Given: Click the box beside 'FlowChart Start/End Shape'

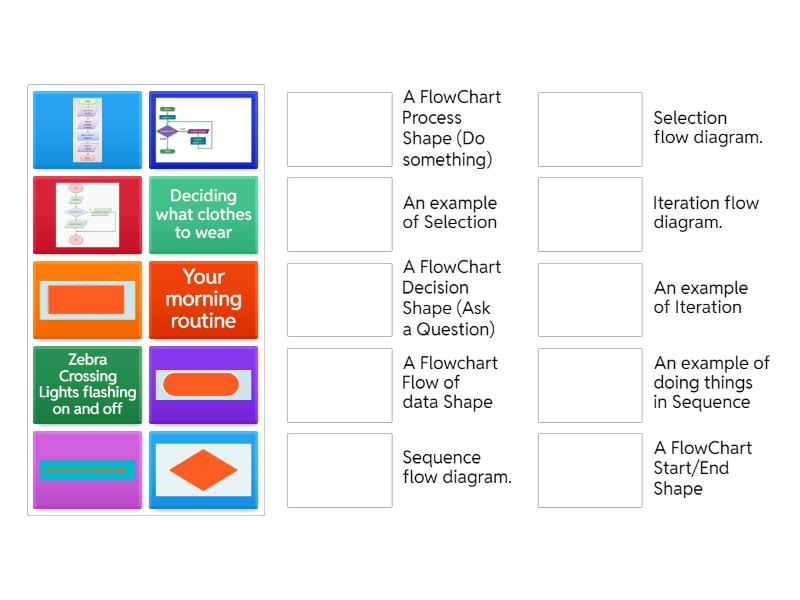Looking at the screenshot, I should 590,470.
